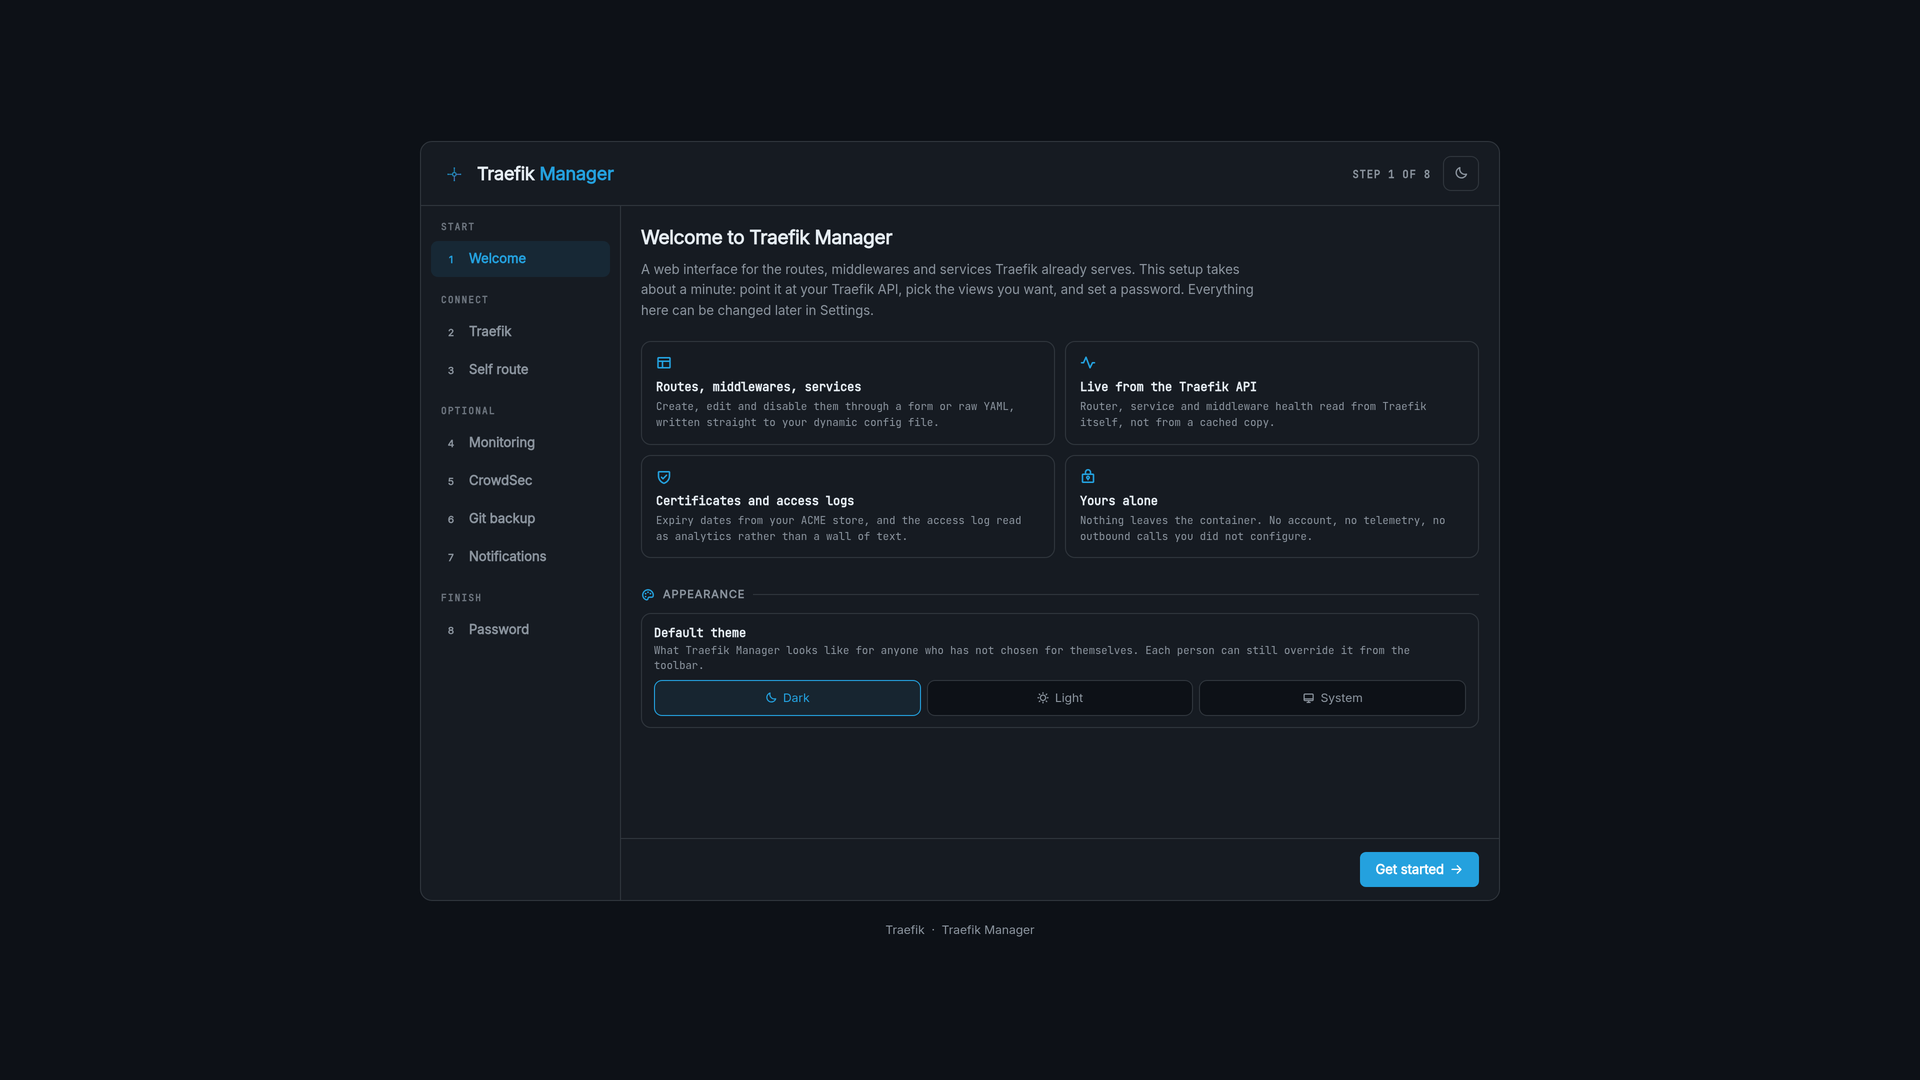1920x1080 pixels.
Task: Open the Self route step
Action: click(x=520, y=370)
